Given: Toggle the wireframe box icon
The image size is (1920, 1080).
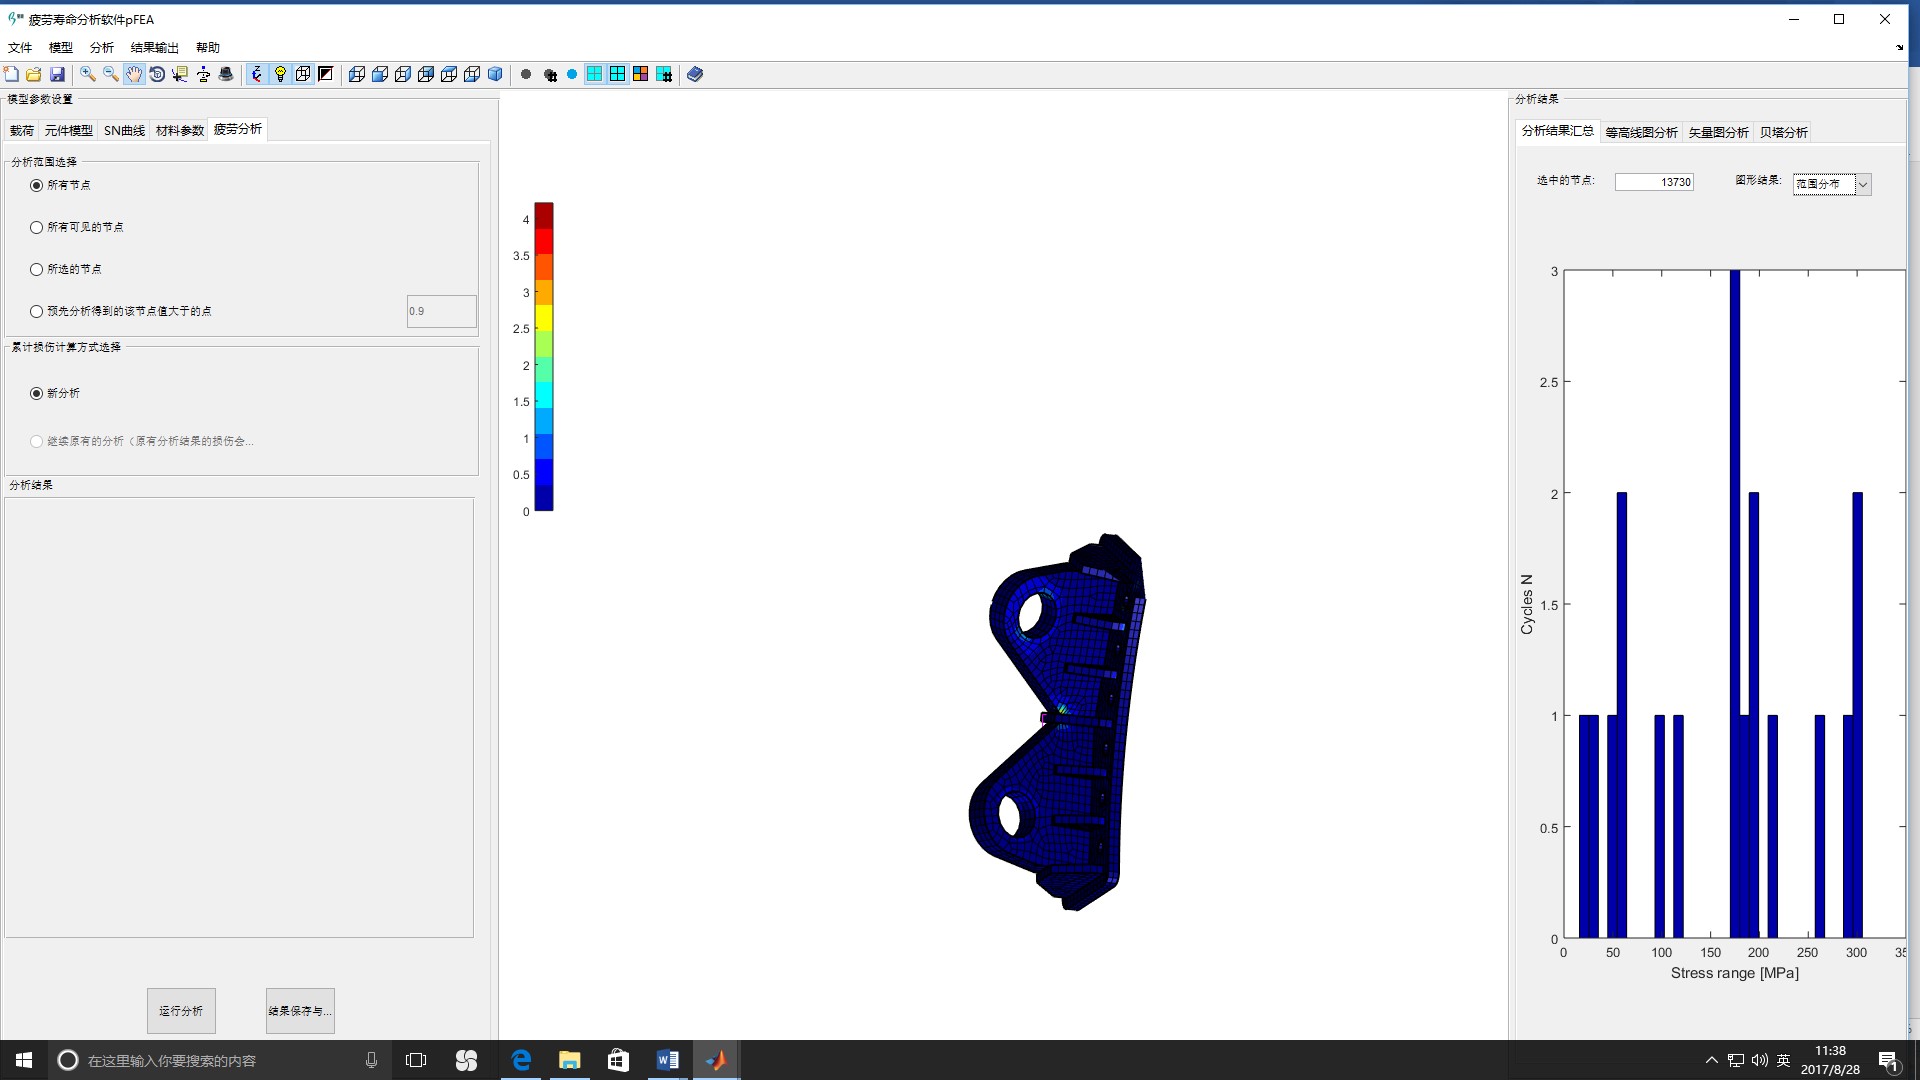Looking at the screenshot, I should coord(303,74).
